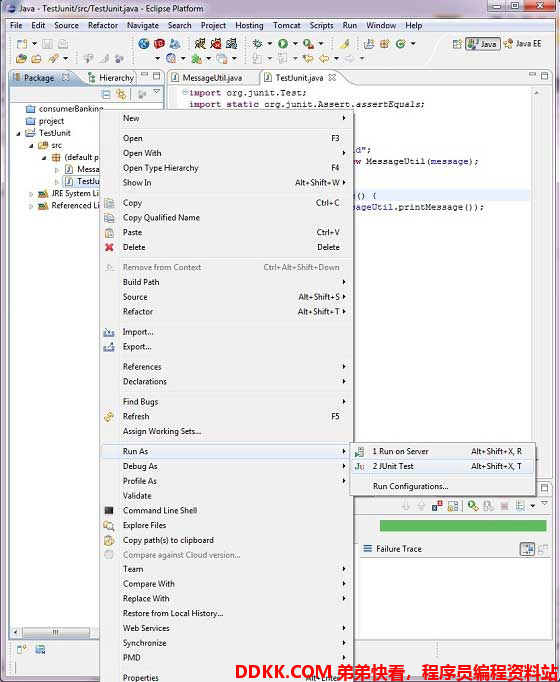Click the Collapse All icon in Package Explorer
Viewport: 560px width, 682px height.
coord(106,94)
